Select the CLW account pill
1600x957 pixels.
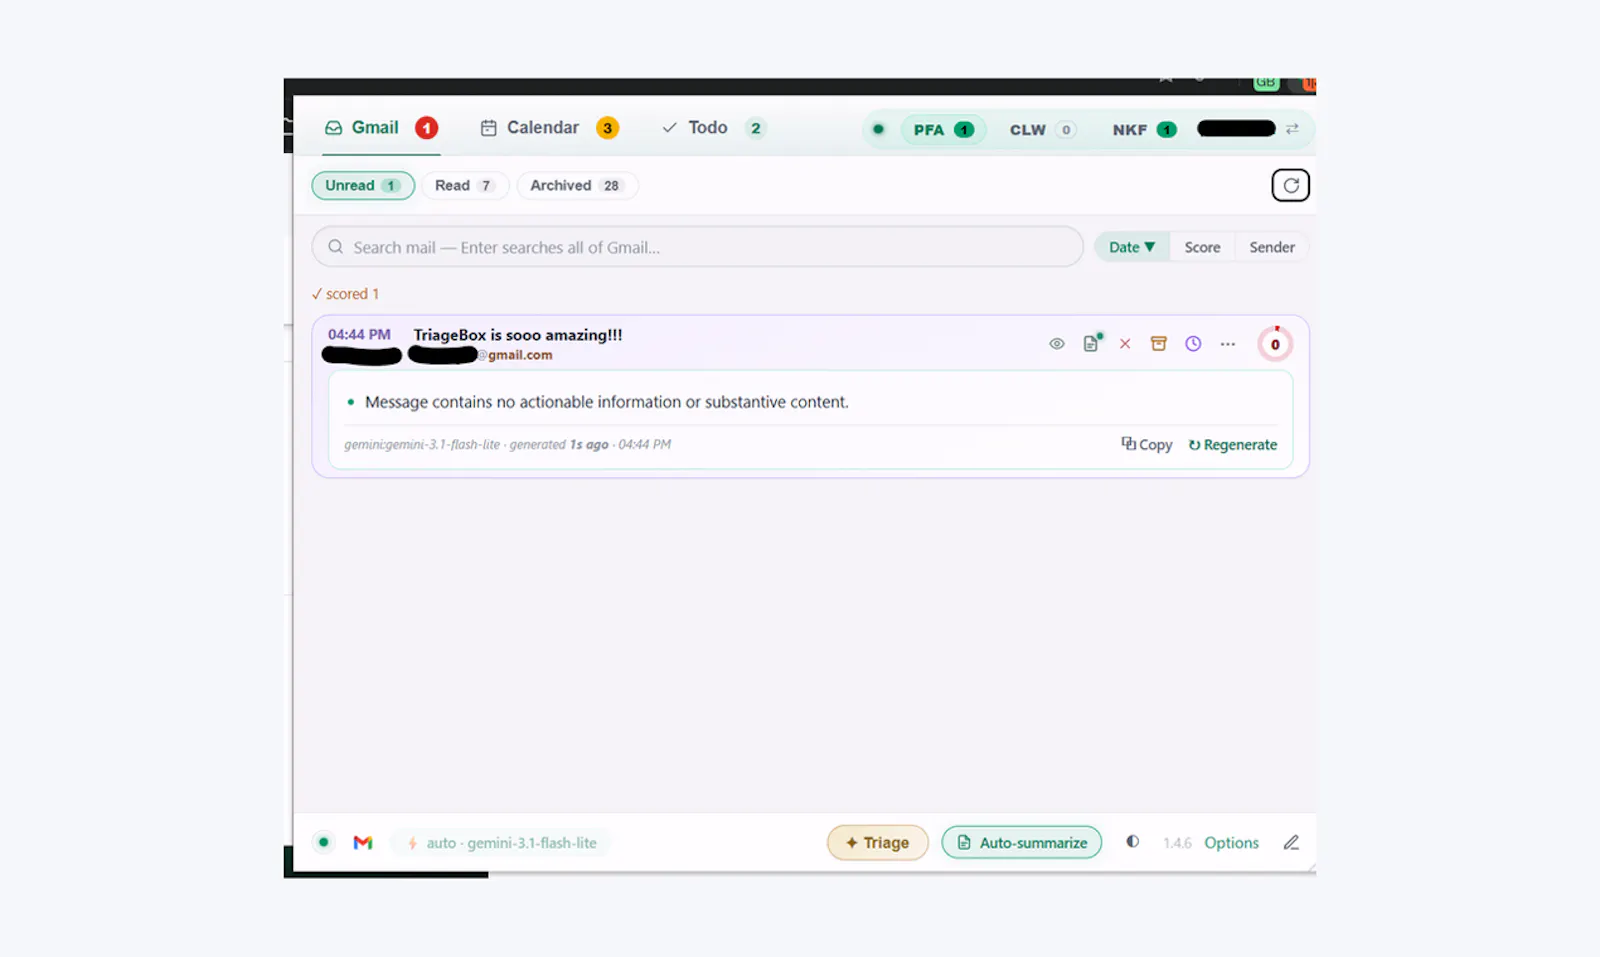(1041, 130)
